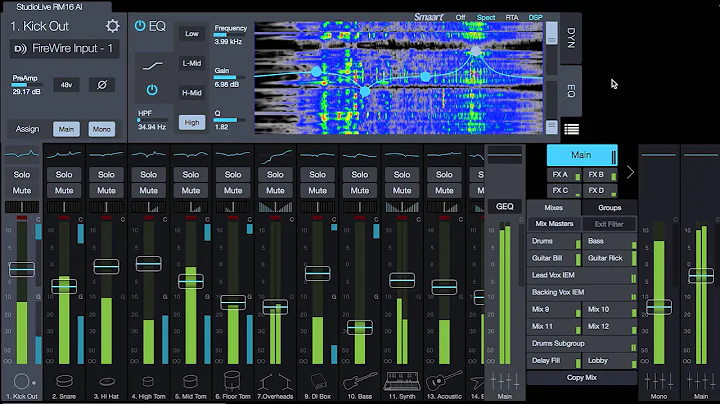Adjust the HPF frequency slider
This screenshot has width=720, height=404.
(x=153, y=120)
